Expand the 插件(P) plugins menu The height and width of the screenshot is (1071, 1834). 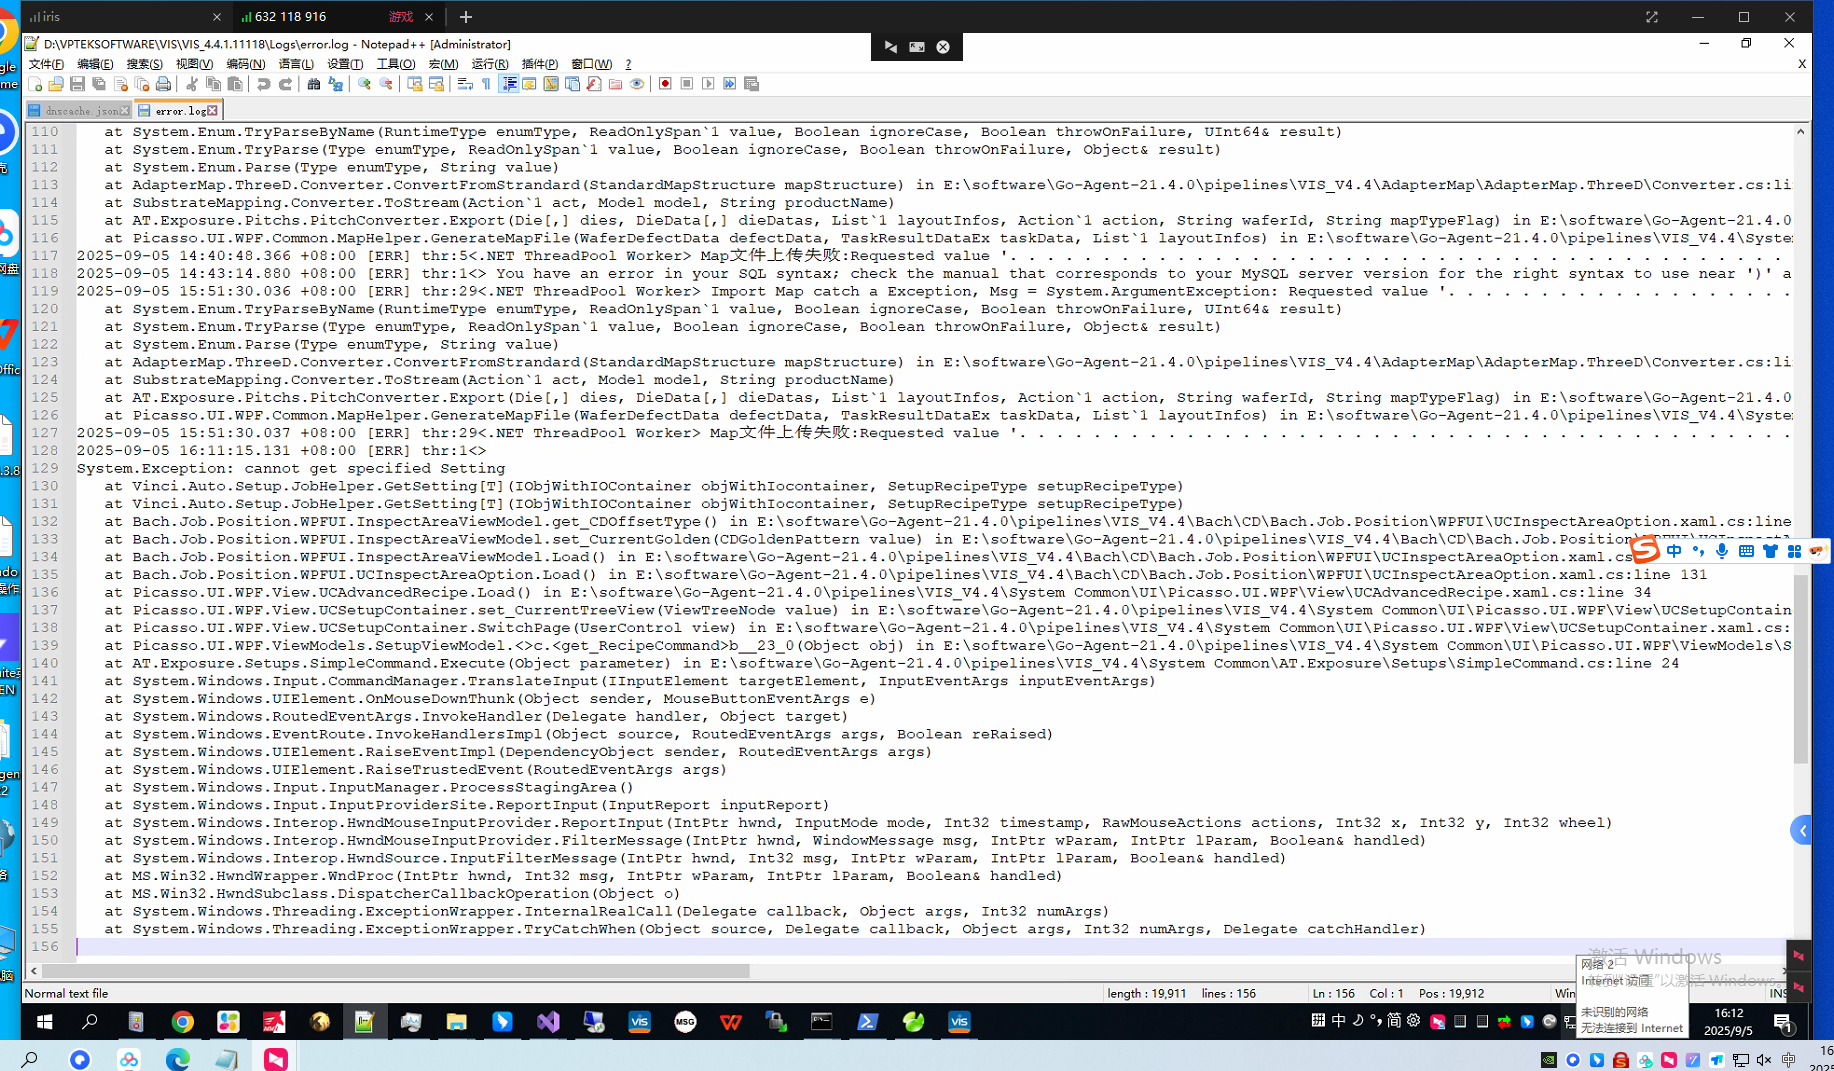click(539, 64)
